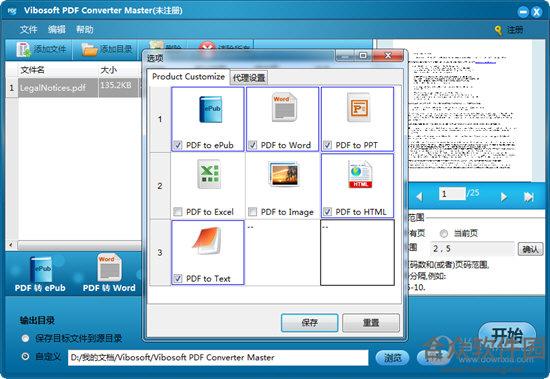The image size is (550, 379).
Task: Click the 添加目录 add folder icon
Action: (89, 49)
